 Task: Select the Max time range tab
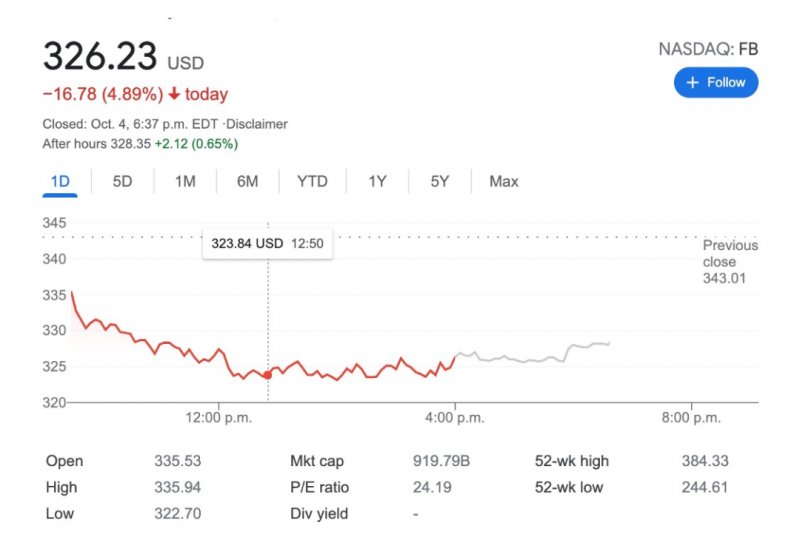pyautogui.click(x=504, y=182)
